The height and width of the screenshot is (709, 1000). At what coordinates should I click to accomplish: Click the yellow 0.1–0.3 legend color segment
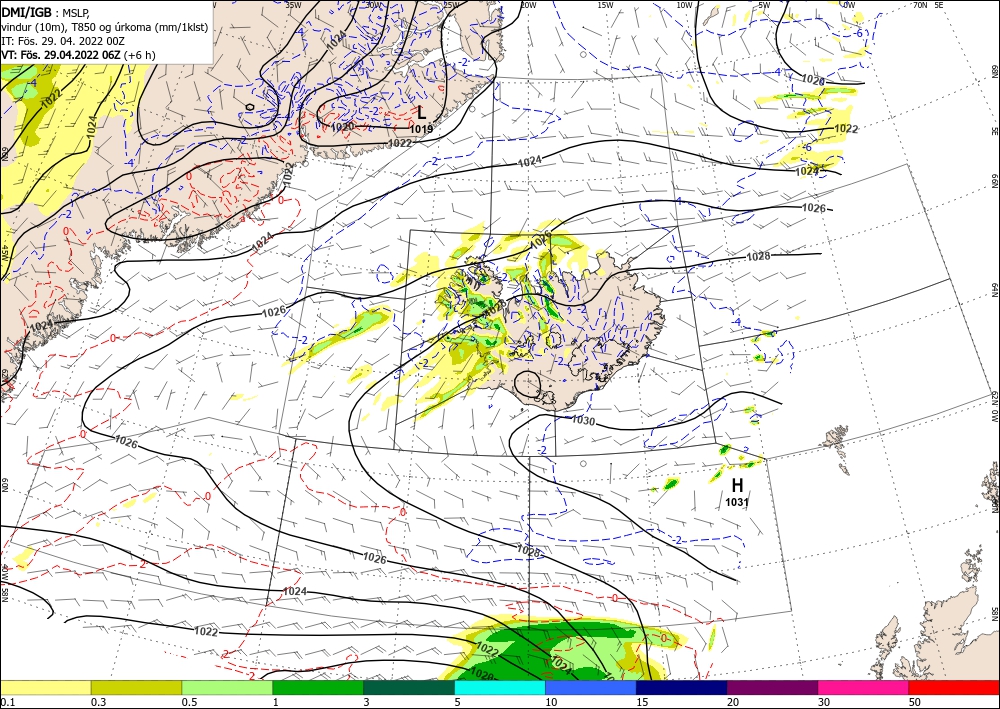point(45,687)
